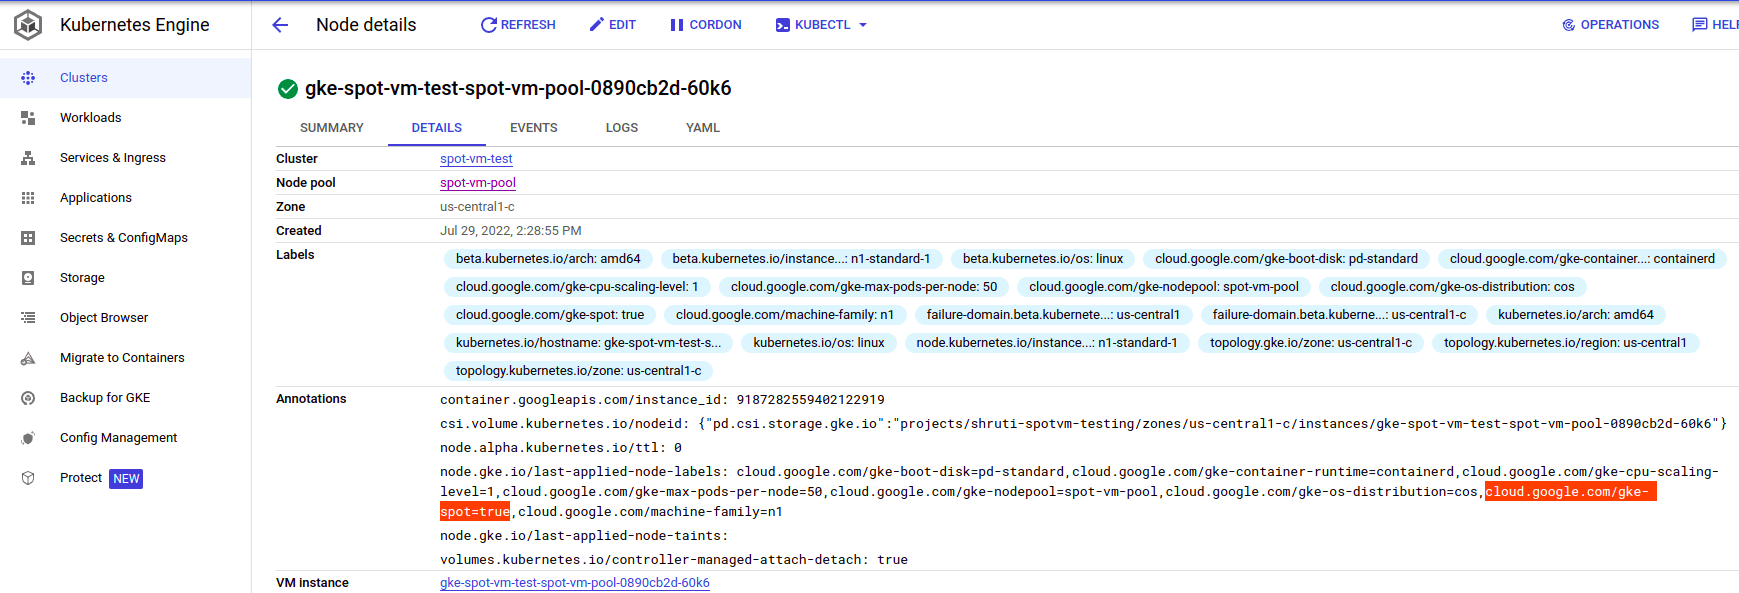Click the green node status checkmark
Viewport: 1739px width, 593px height.
pos(288,89)
